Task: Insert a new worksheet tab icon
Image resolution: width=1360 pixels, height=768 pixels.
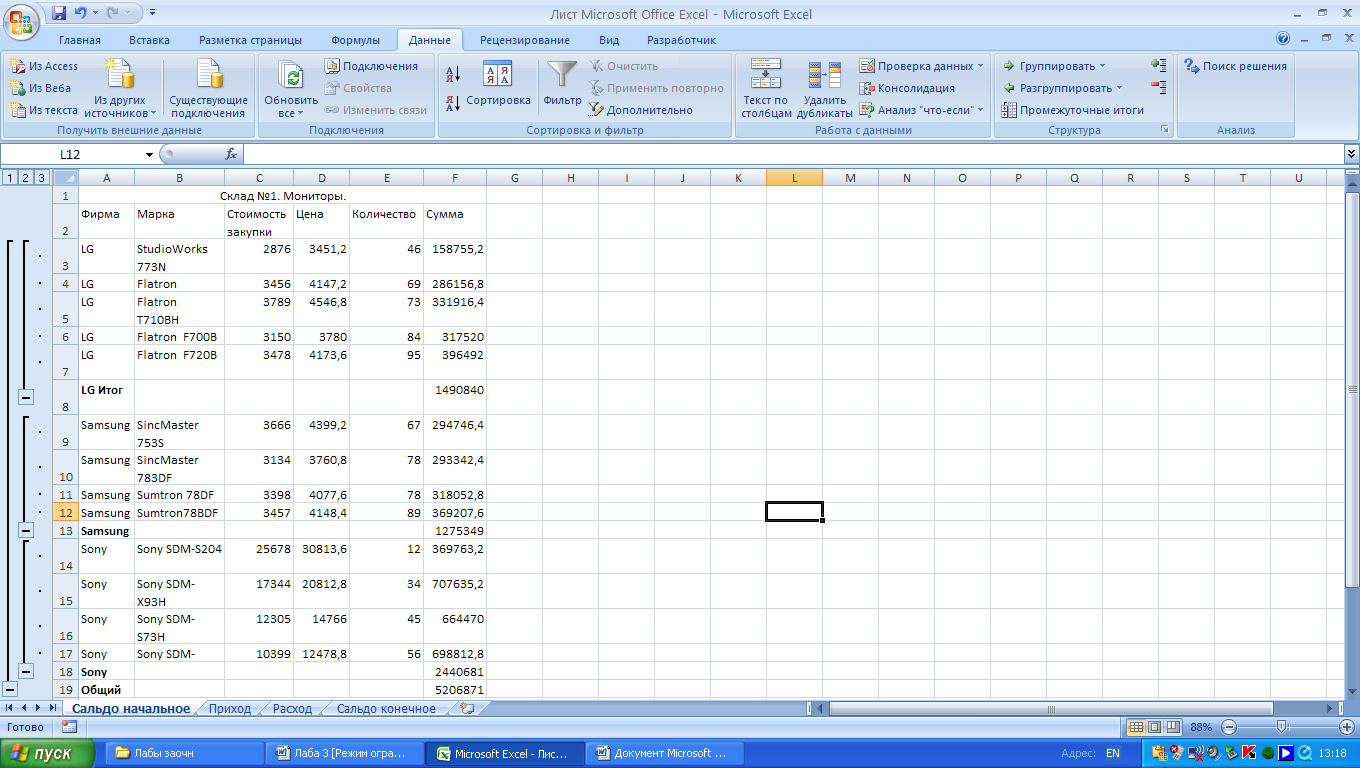Action: tap(467, 708)
